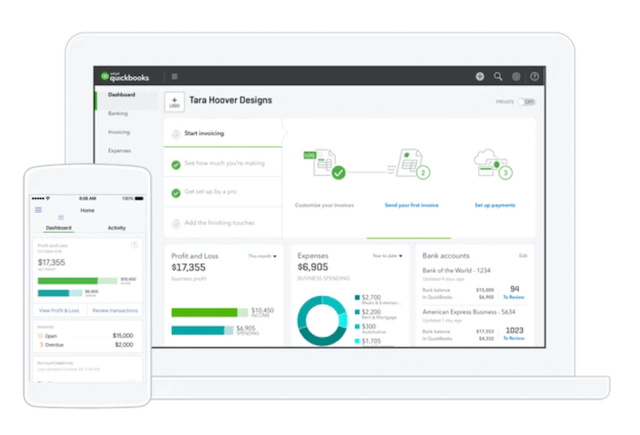Click the step 3 payments illustration icon
640x435 pixels.
[x=493, y=164]
